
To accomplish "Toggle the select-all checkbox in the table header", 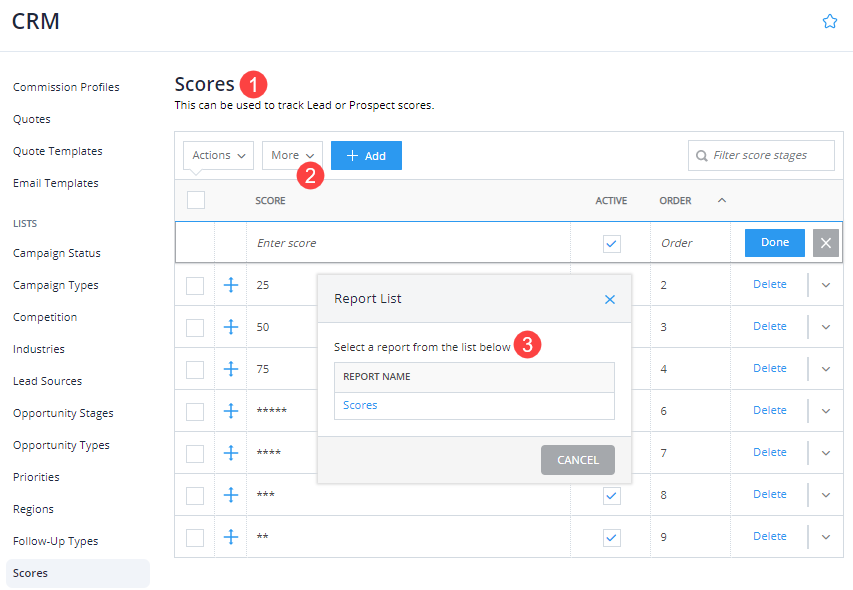I will click(x=196, y=200).
